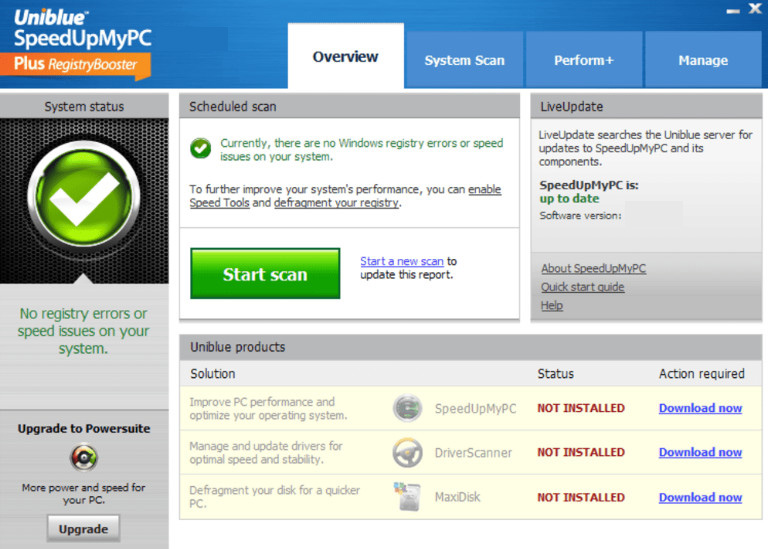Click the Powersuite gauge icon

point(84,457)
